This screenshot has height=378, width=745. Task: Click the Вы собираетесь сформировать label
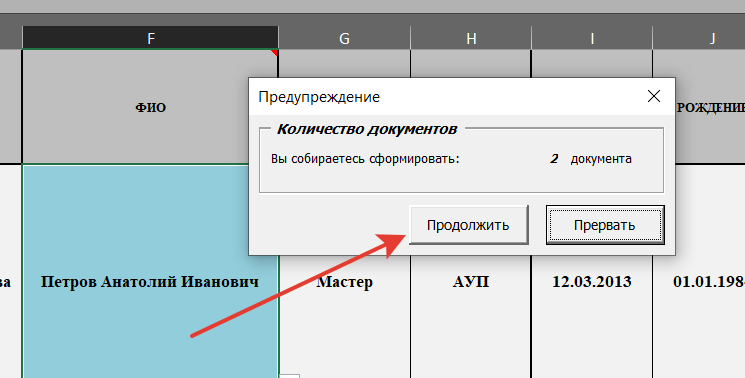pyautogui.click(x=365, y=159)
